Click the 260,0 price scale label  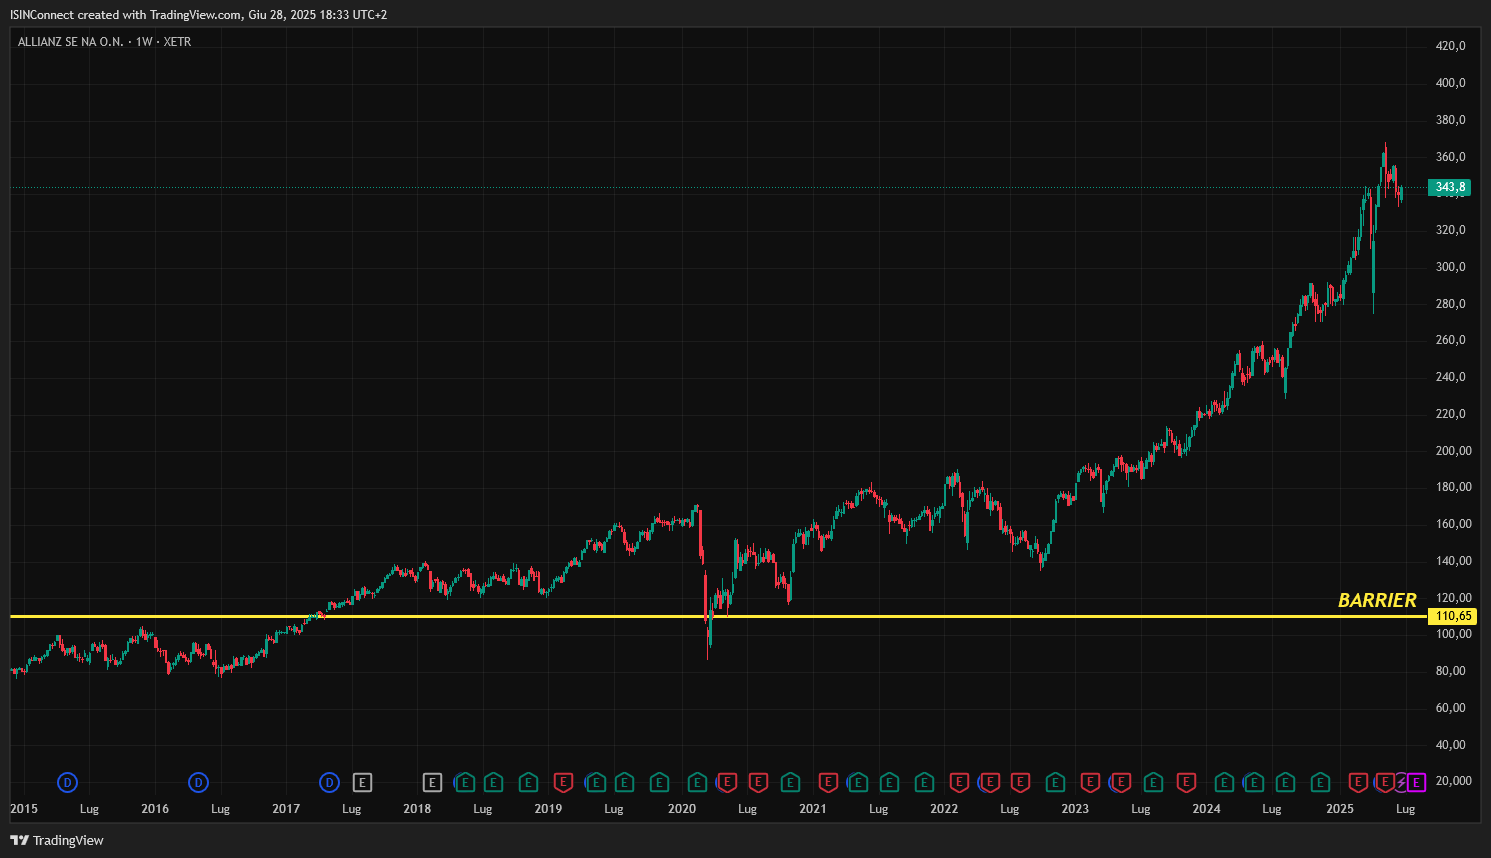tap(1451, 340)
